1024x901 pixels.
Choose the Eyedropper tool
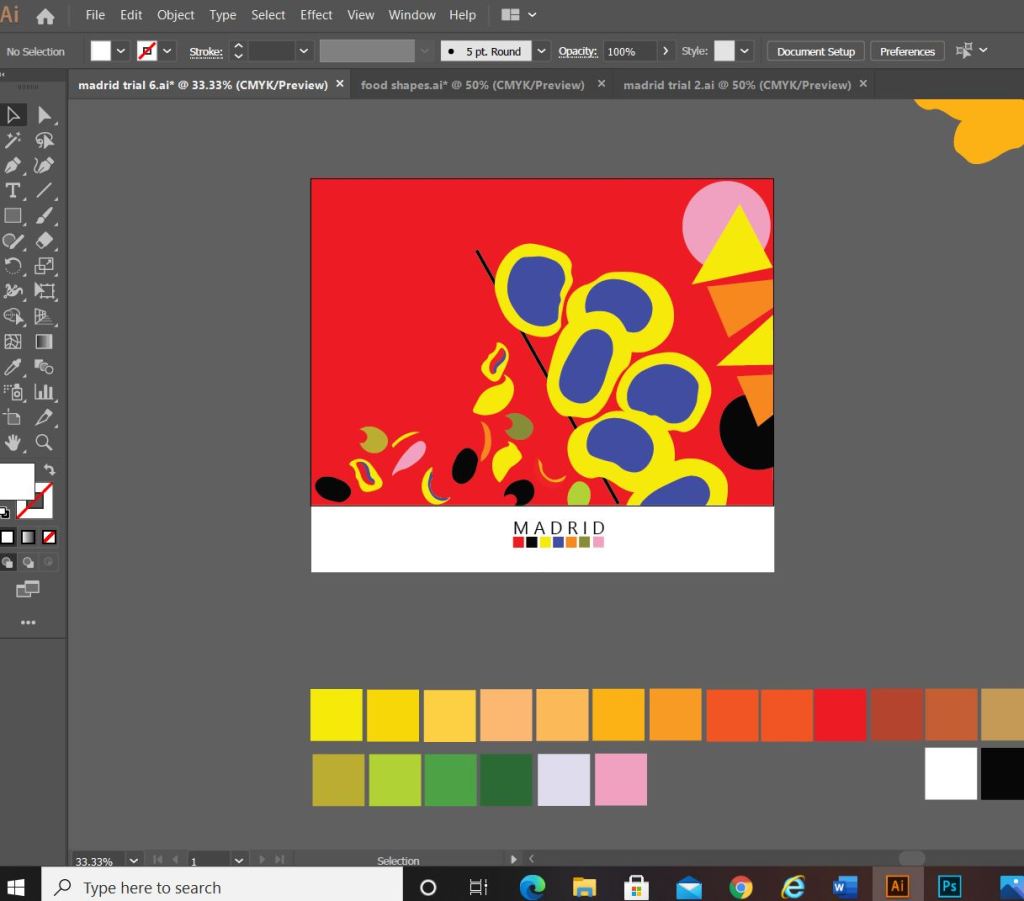(13, 367)
